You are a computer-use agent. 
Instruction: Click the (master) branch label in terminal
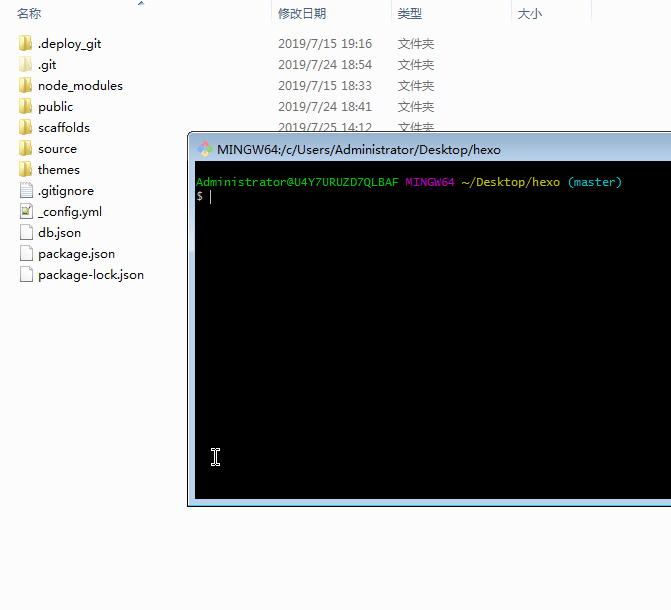coord(595,182)
